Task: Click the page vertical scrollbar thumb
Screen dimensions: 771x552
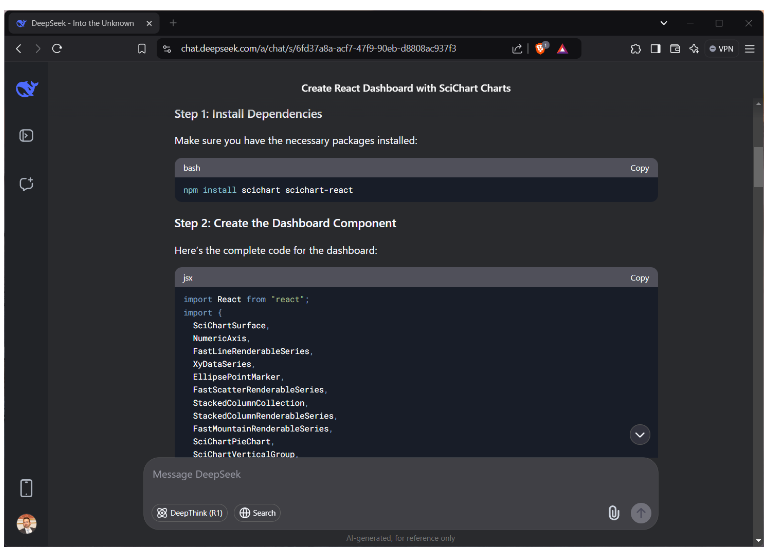Action: [758, 168]
